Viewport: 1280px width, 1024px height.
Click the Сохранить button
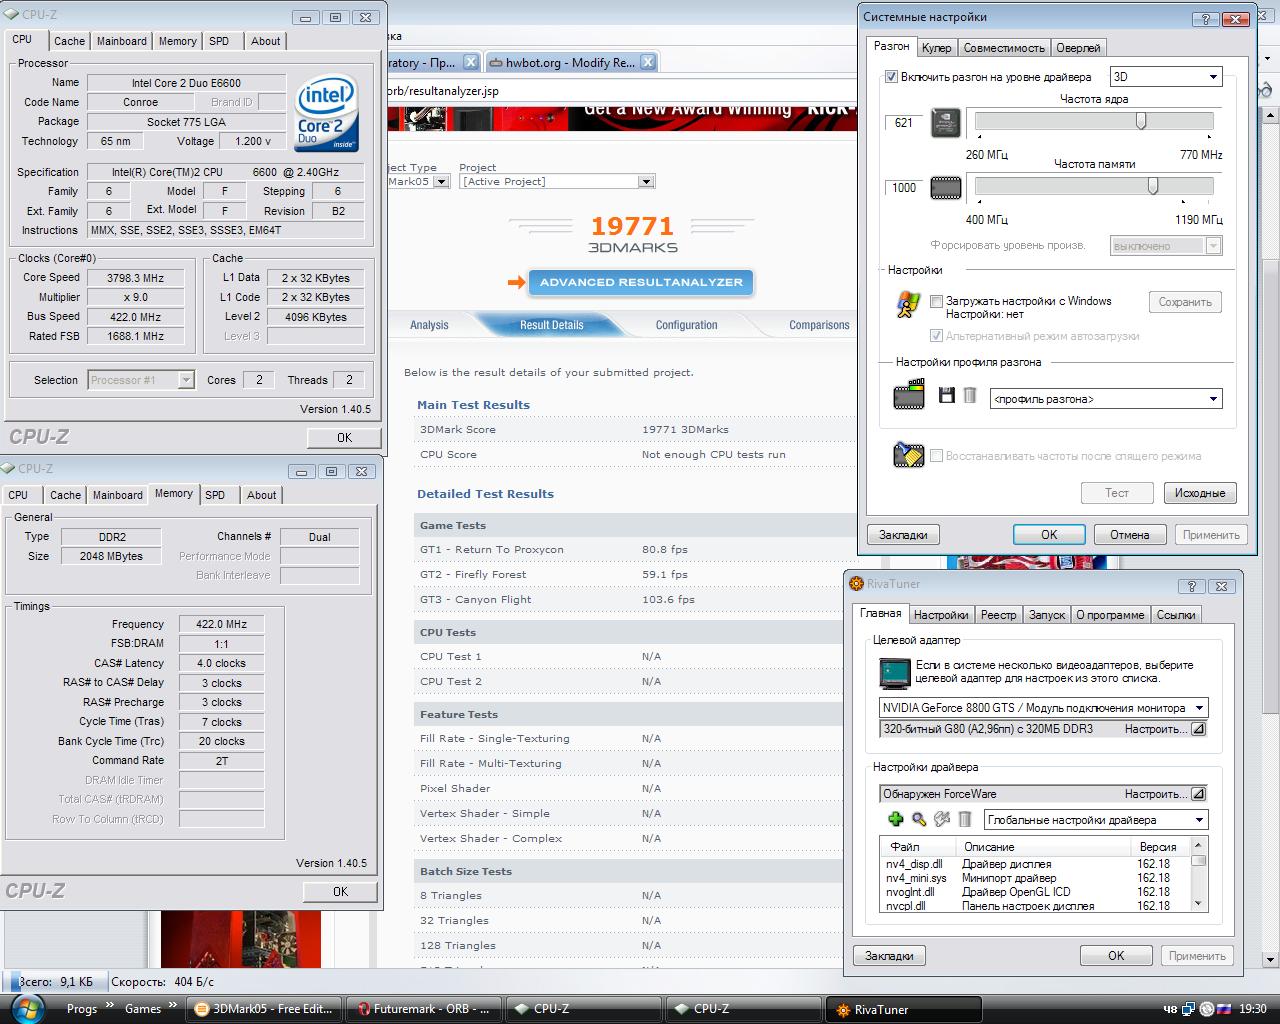1185,302
